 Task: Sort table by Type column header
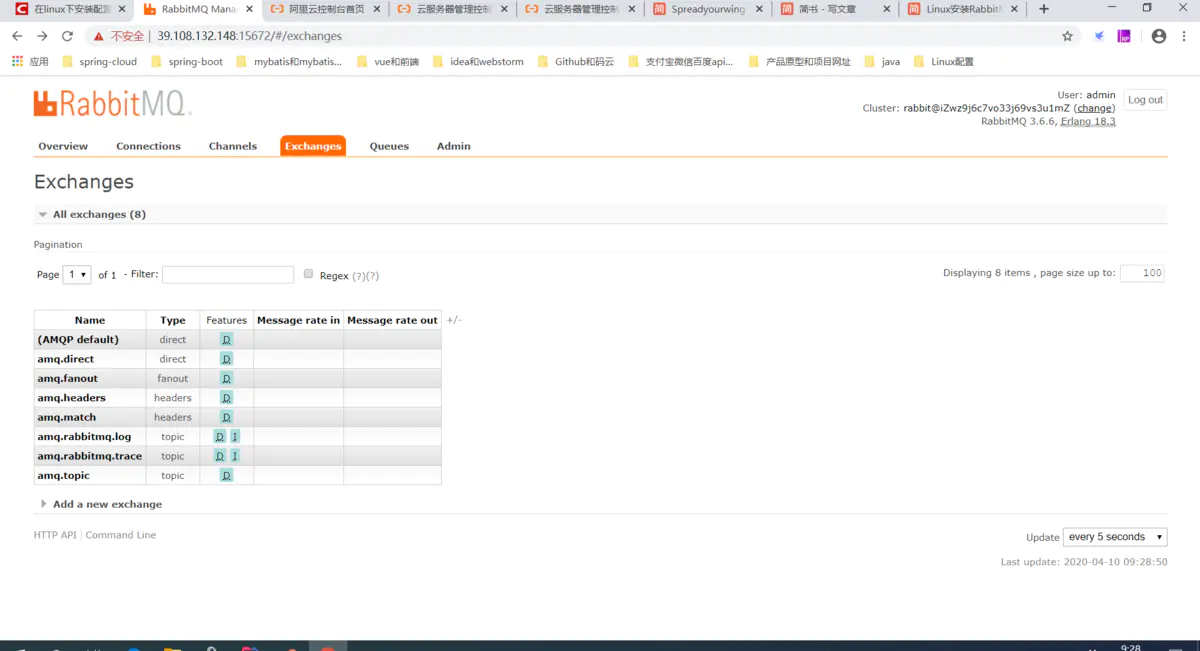pyautogui.click(x=173, y=320)
